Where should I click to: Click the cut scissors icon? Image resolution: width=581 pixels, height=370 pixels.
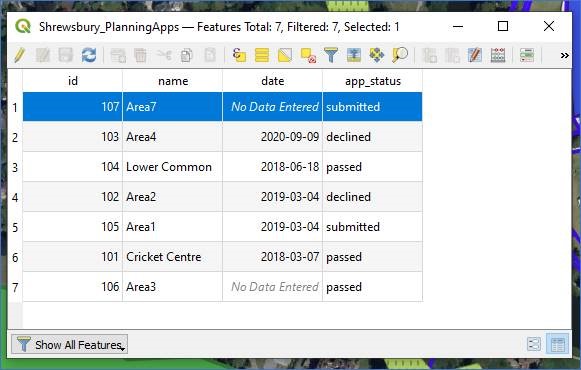(164, 56)
